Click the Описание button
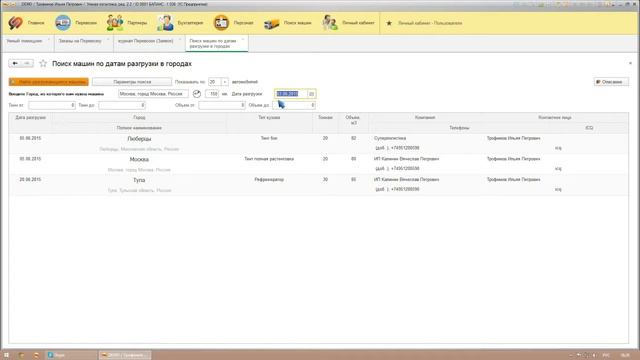Image resolution: width=640 pixels, height=360 pixels. 611,82
